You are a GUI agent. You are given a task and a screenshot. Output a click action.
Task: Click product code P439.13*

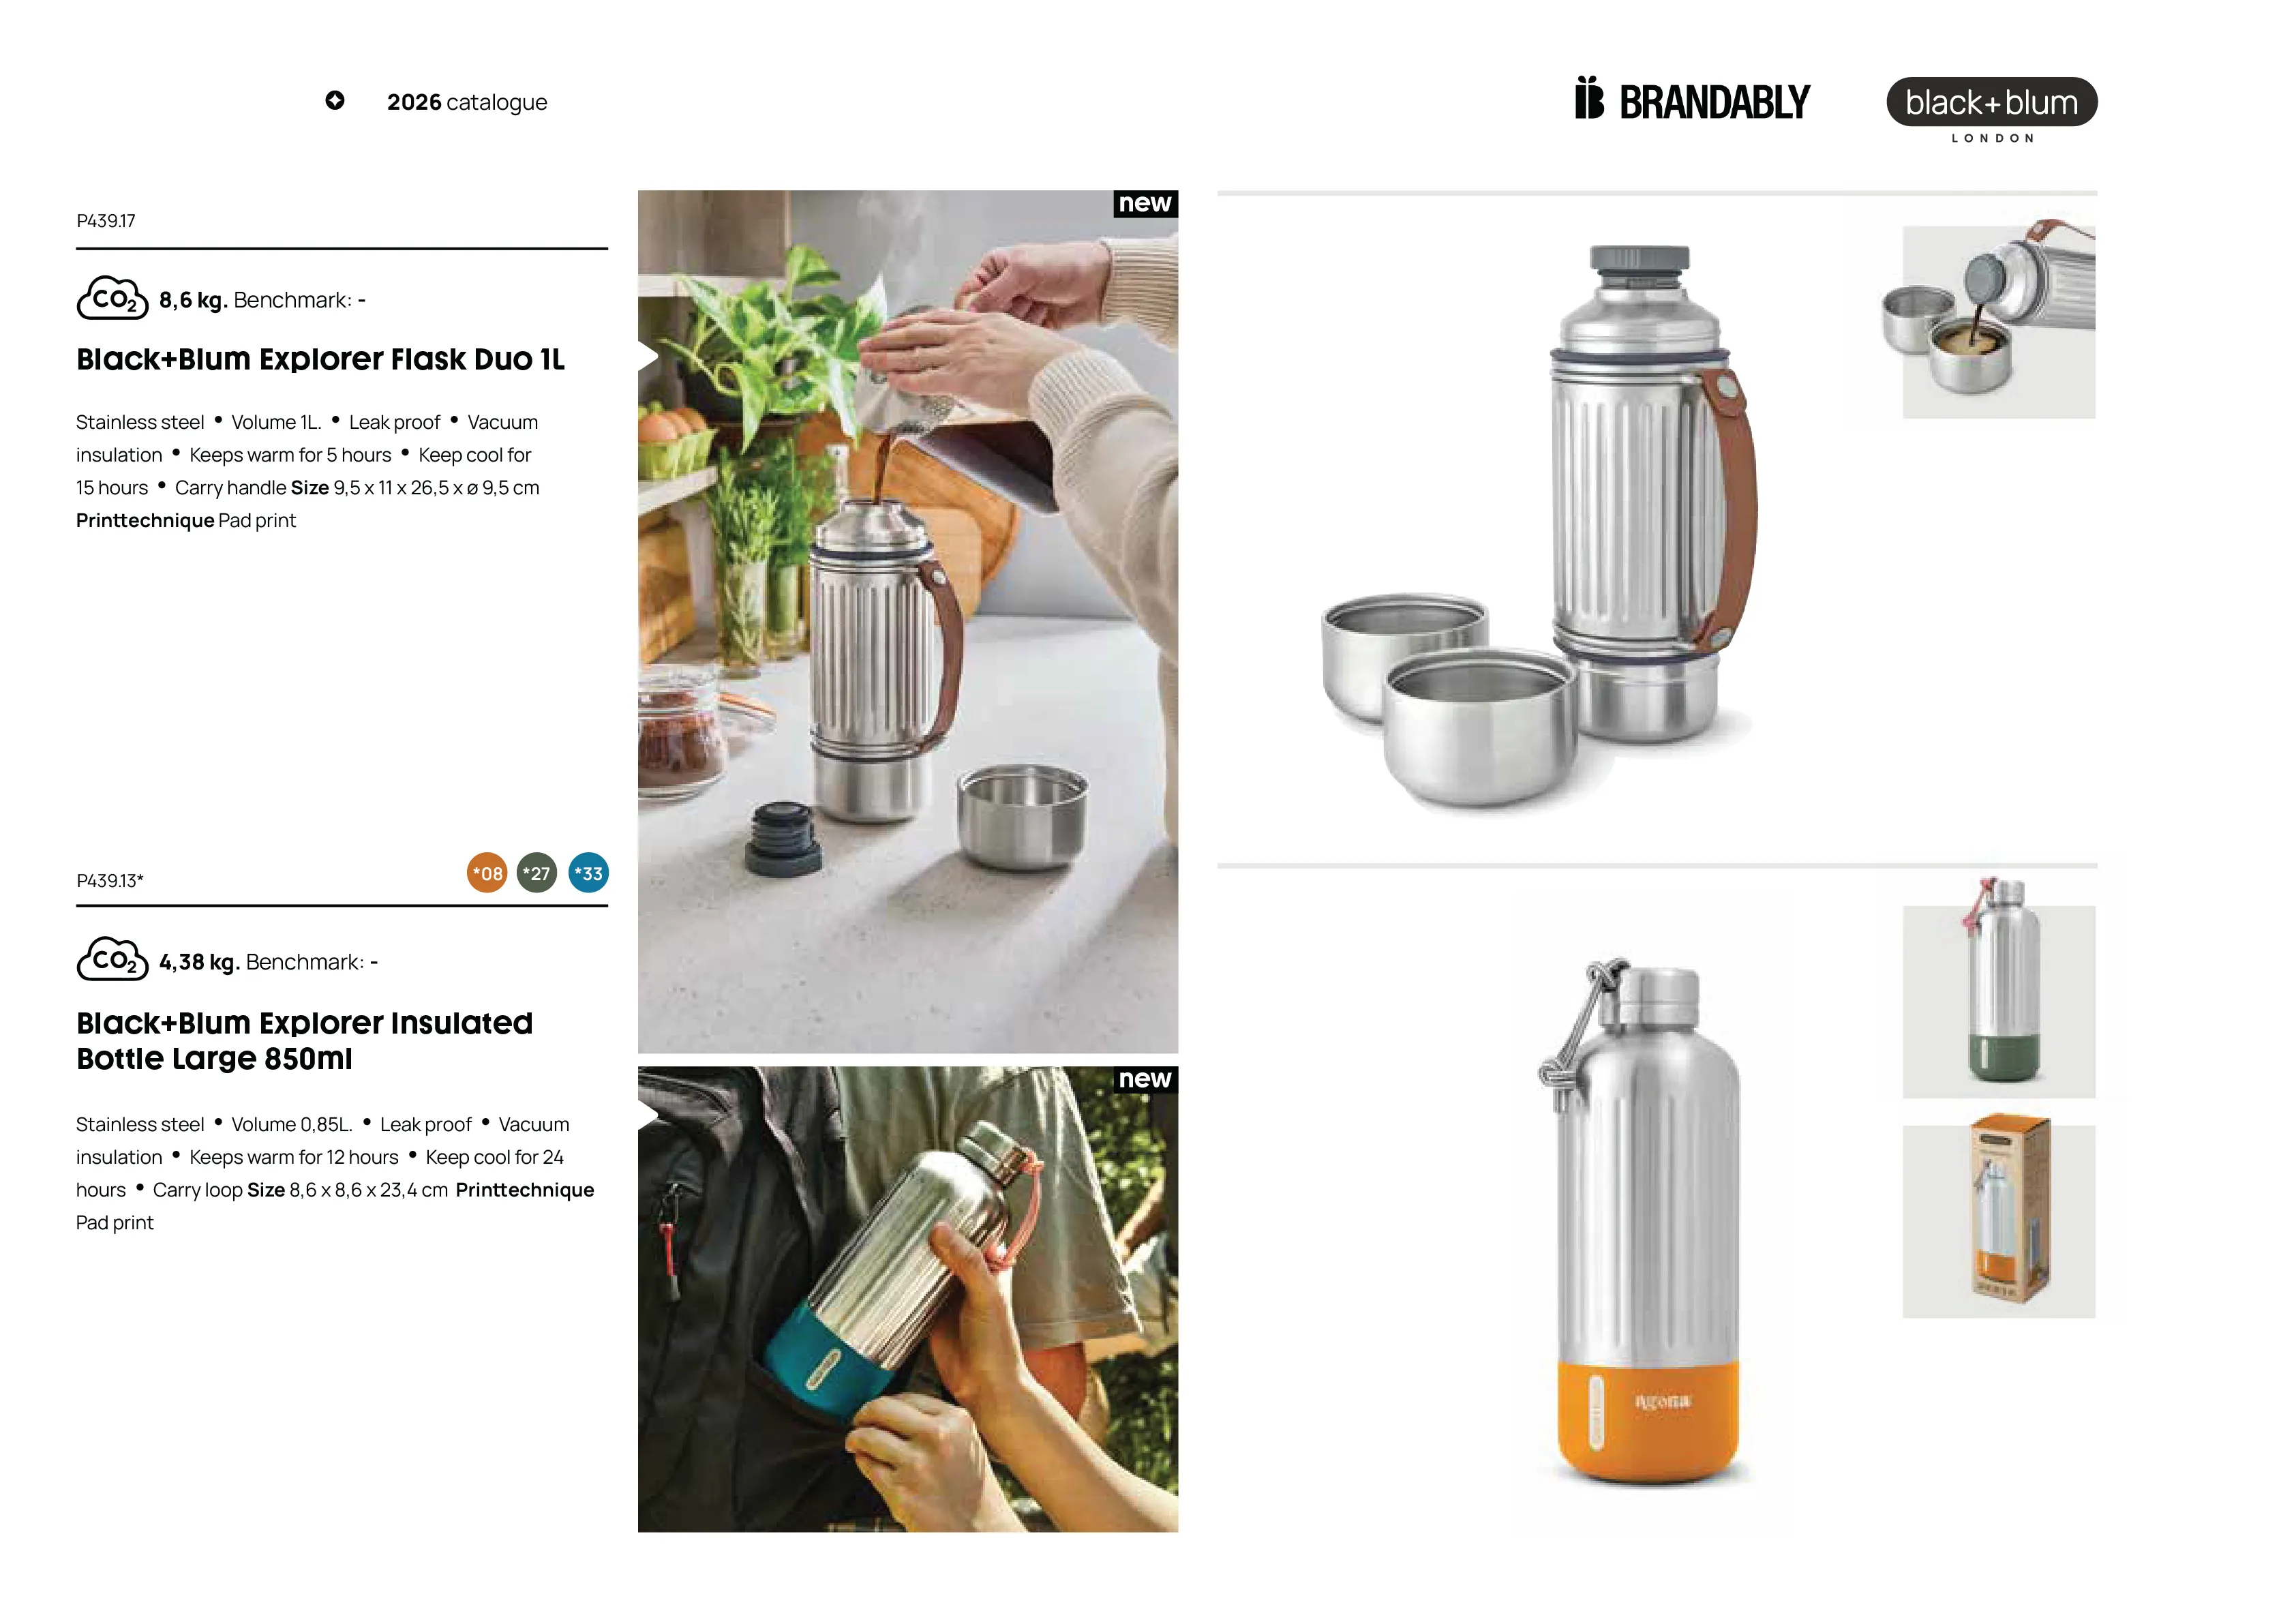pyautogui.click(x=110, y=881)
